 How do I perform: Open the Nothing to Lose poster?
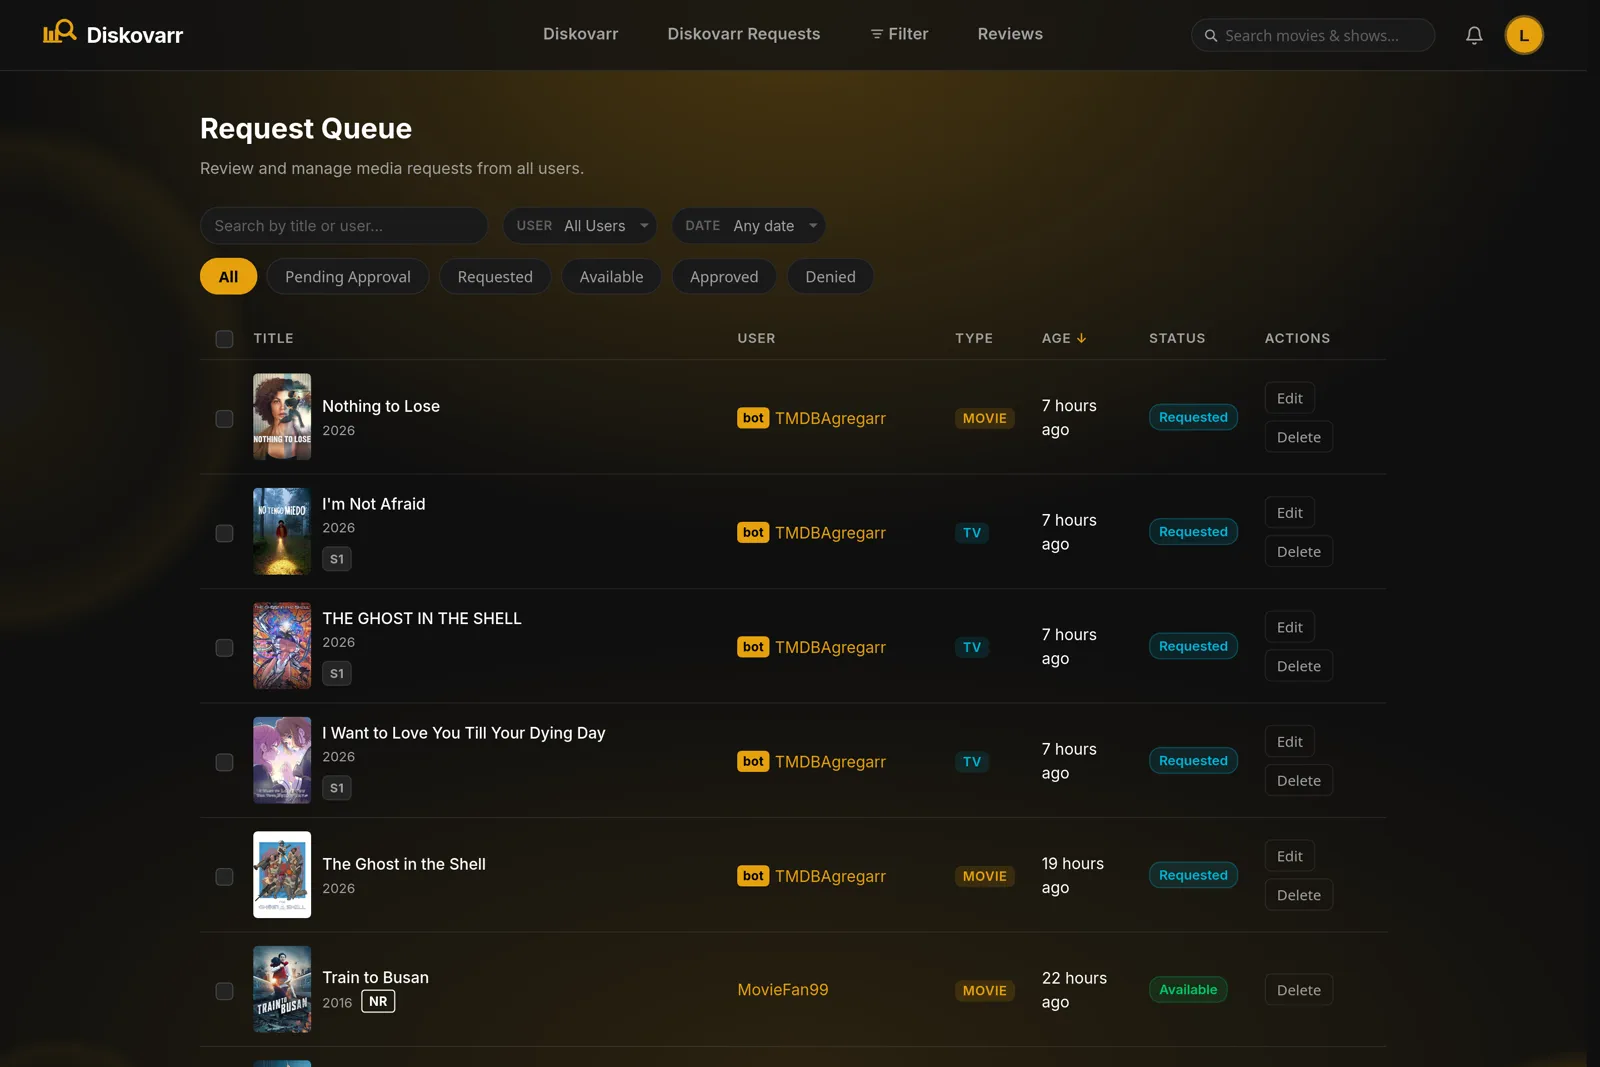coord(282,417)
